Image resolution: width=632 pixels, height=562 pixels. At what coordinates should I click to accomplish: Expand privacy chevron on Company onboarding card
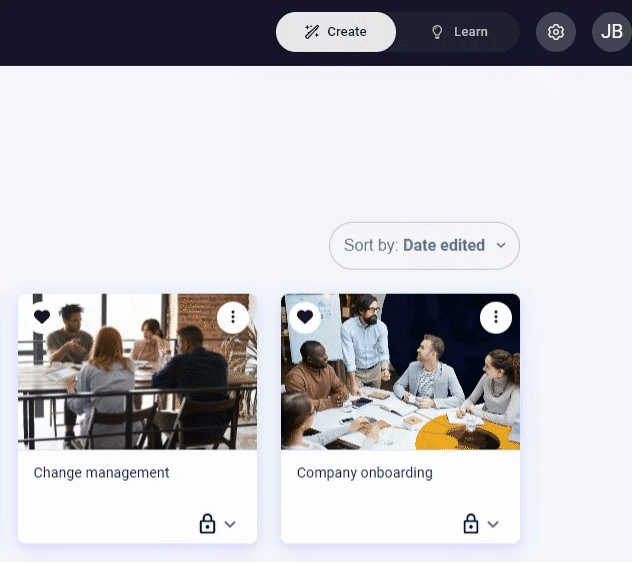(493, 524)
